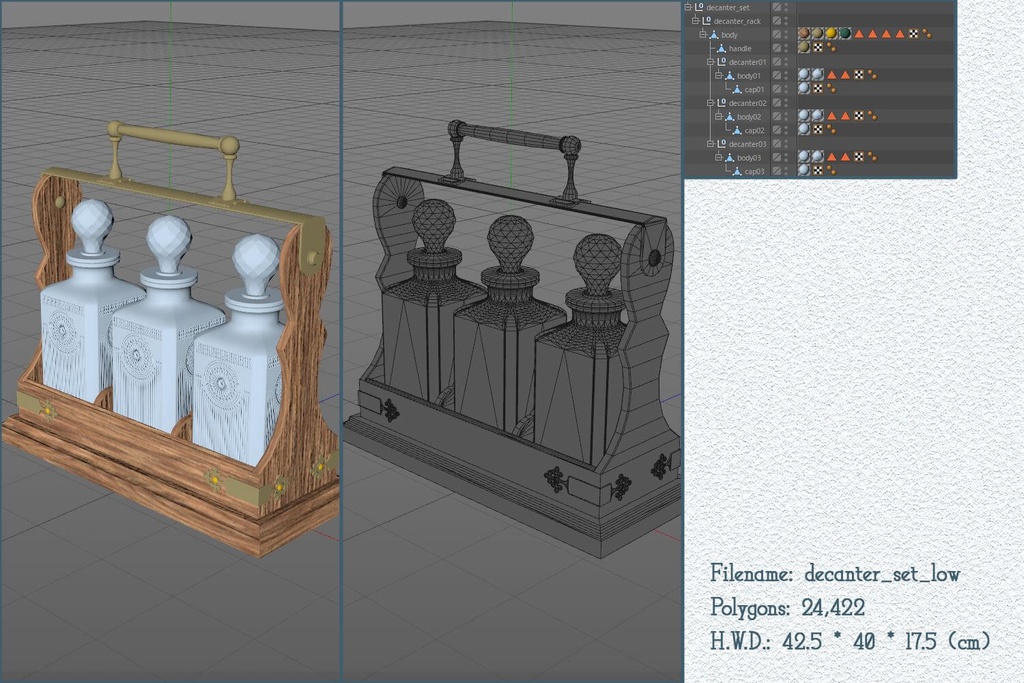The image size is (1024, 683).
Task: Toggle visibility dots on cap01 row
Action: point(786,89)
